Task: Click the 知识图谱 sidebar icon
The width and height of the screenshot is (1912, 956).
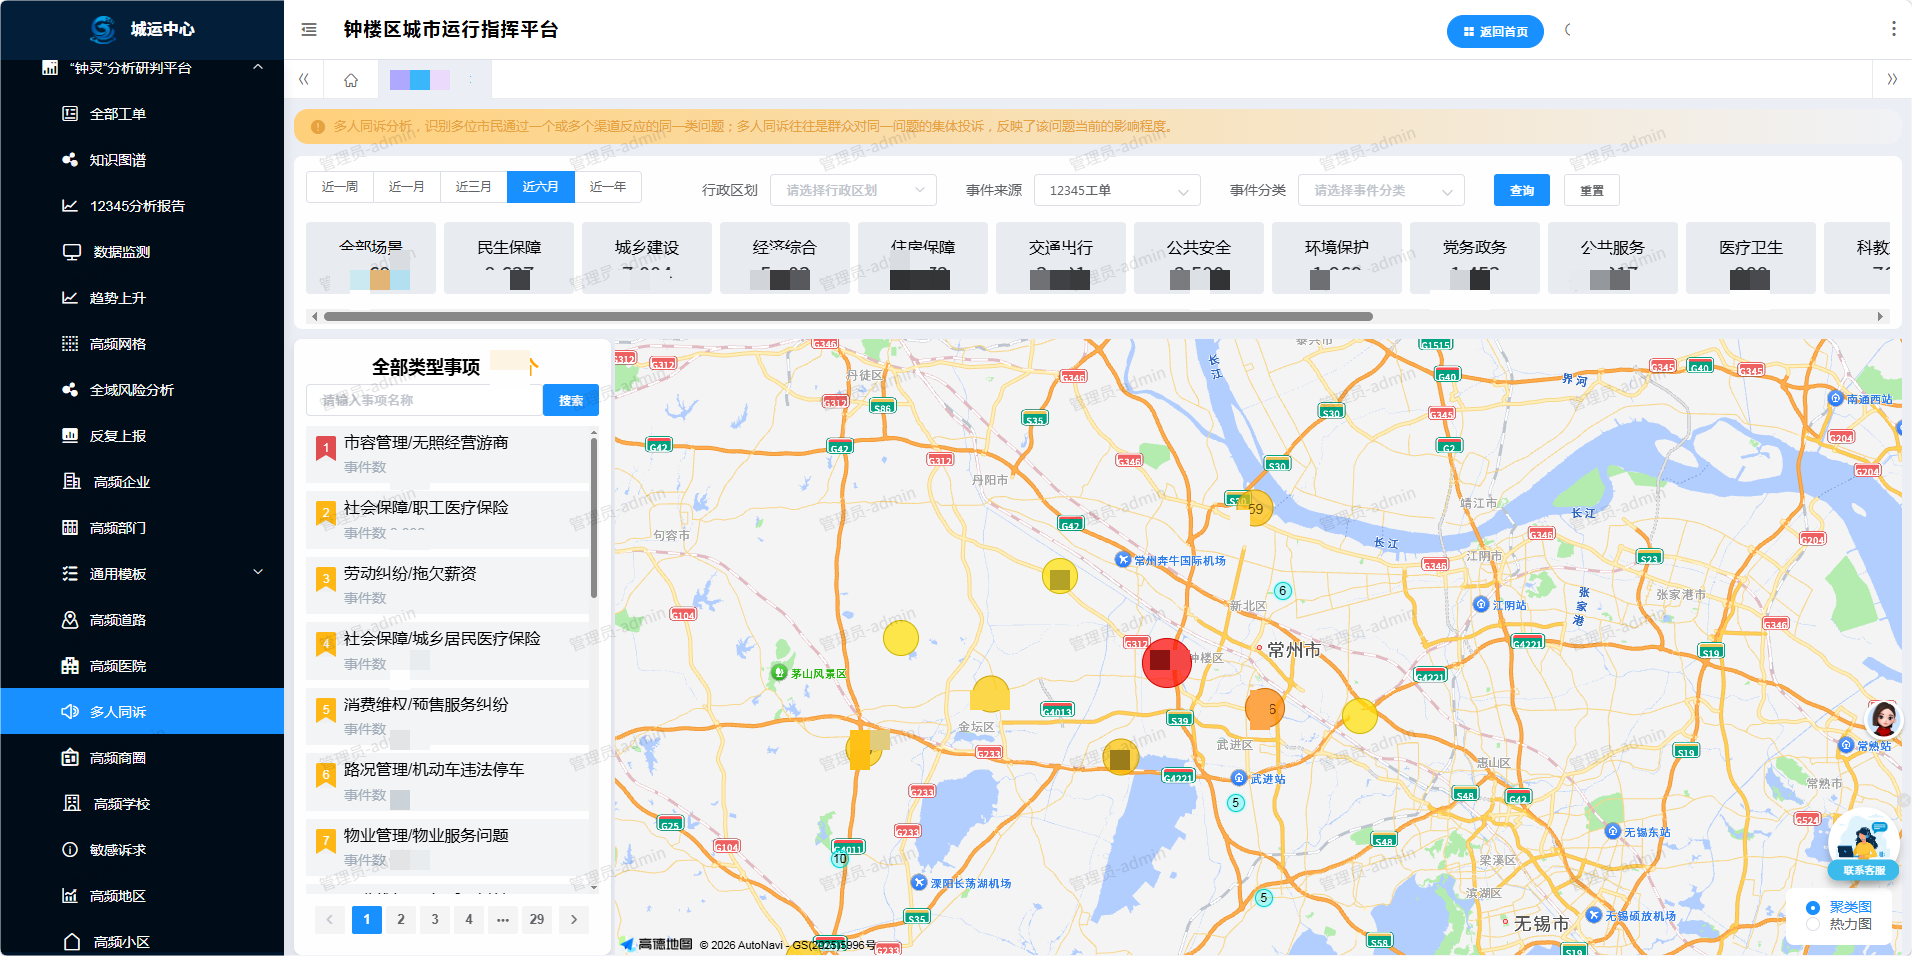Action: [x=70, y=160]
